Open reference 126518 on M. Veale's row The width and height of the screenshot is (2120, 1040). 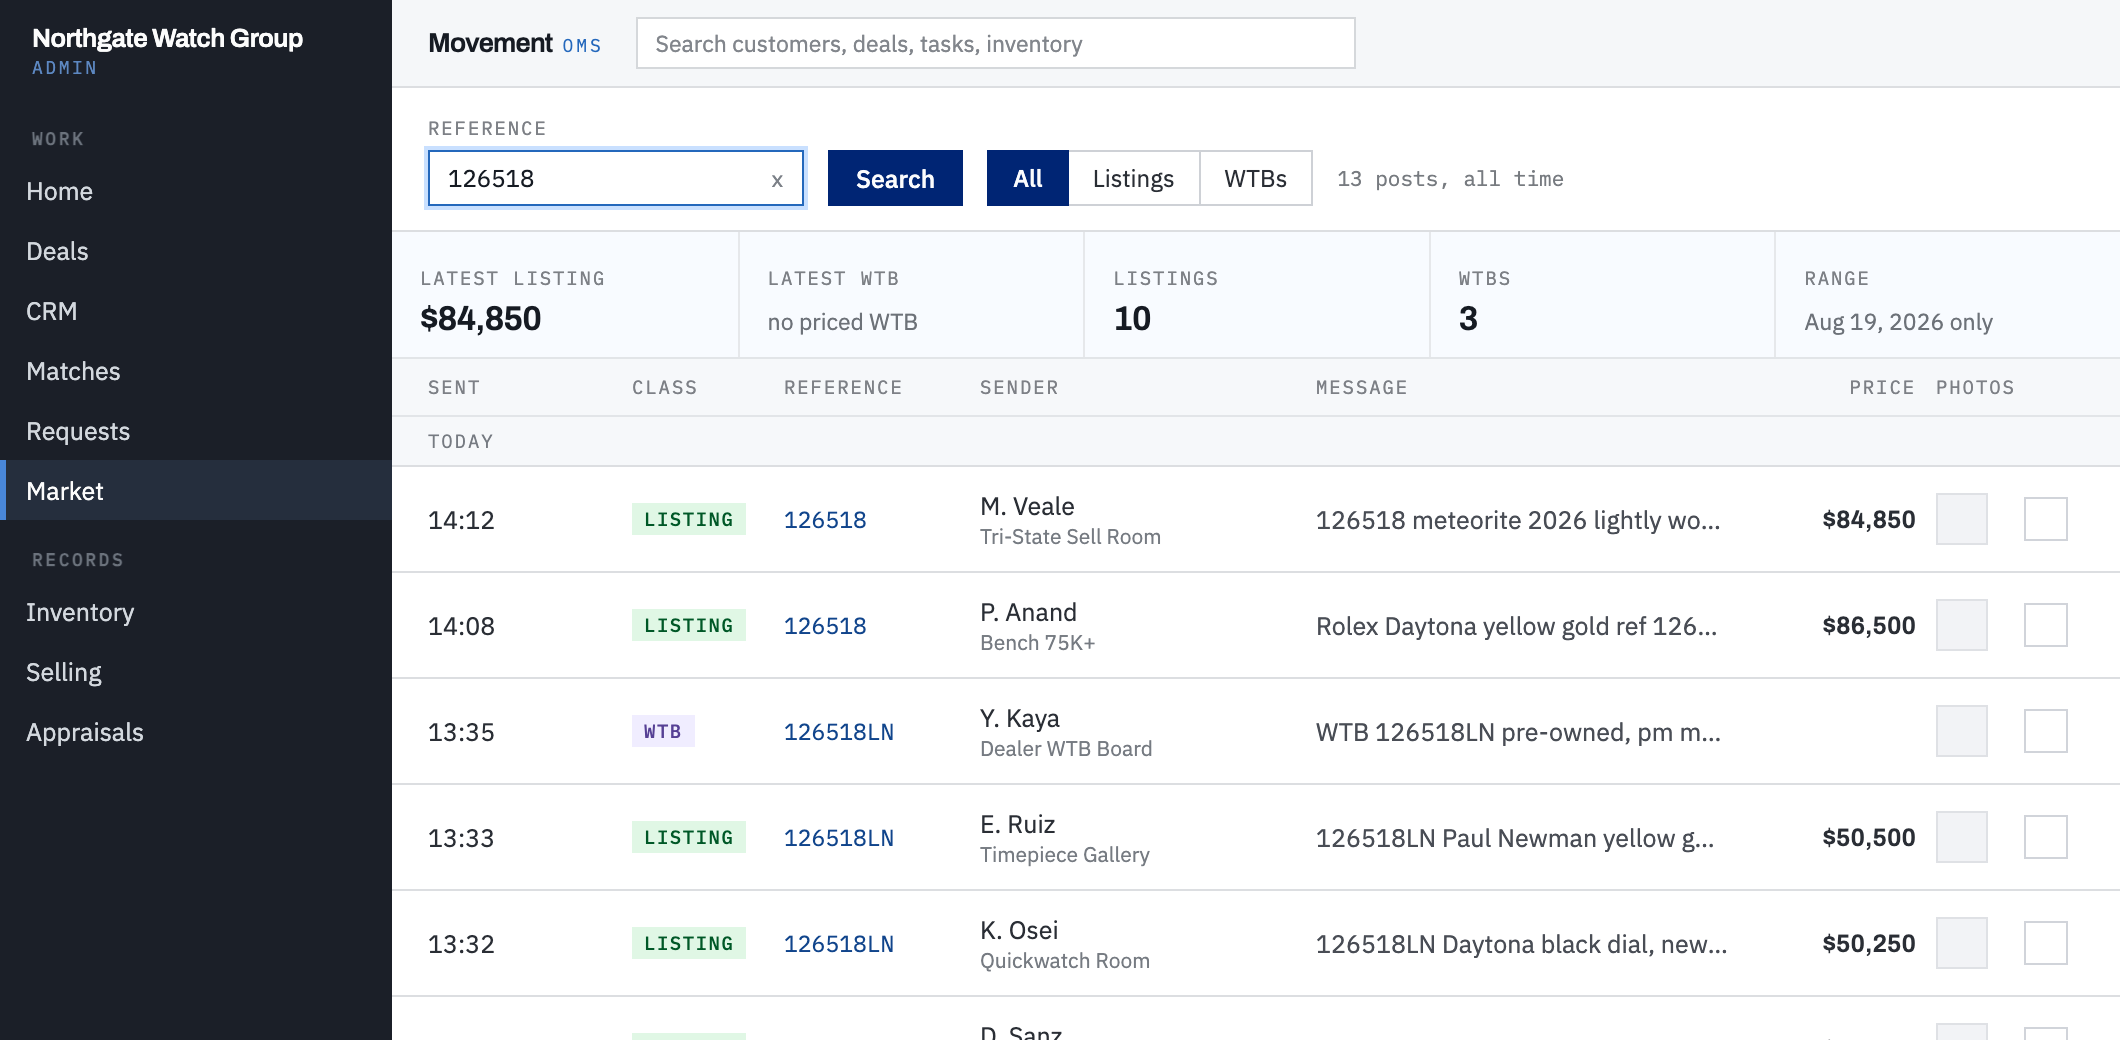825,520
